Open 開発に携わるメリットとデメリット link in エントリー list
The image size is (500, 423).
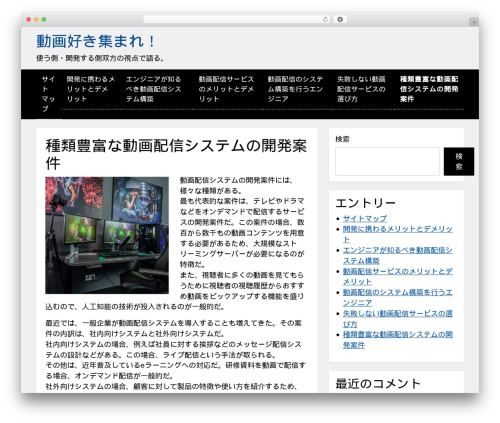tap(398, 234)
